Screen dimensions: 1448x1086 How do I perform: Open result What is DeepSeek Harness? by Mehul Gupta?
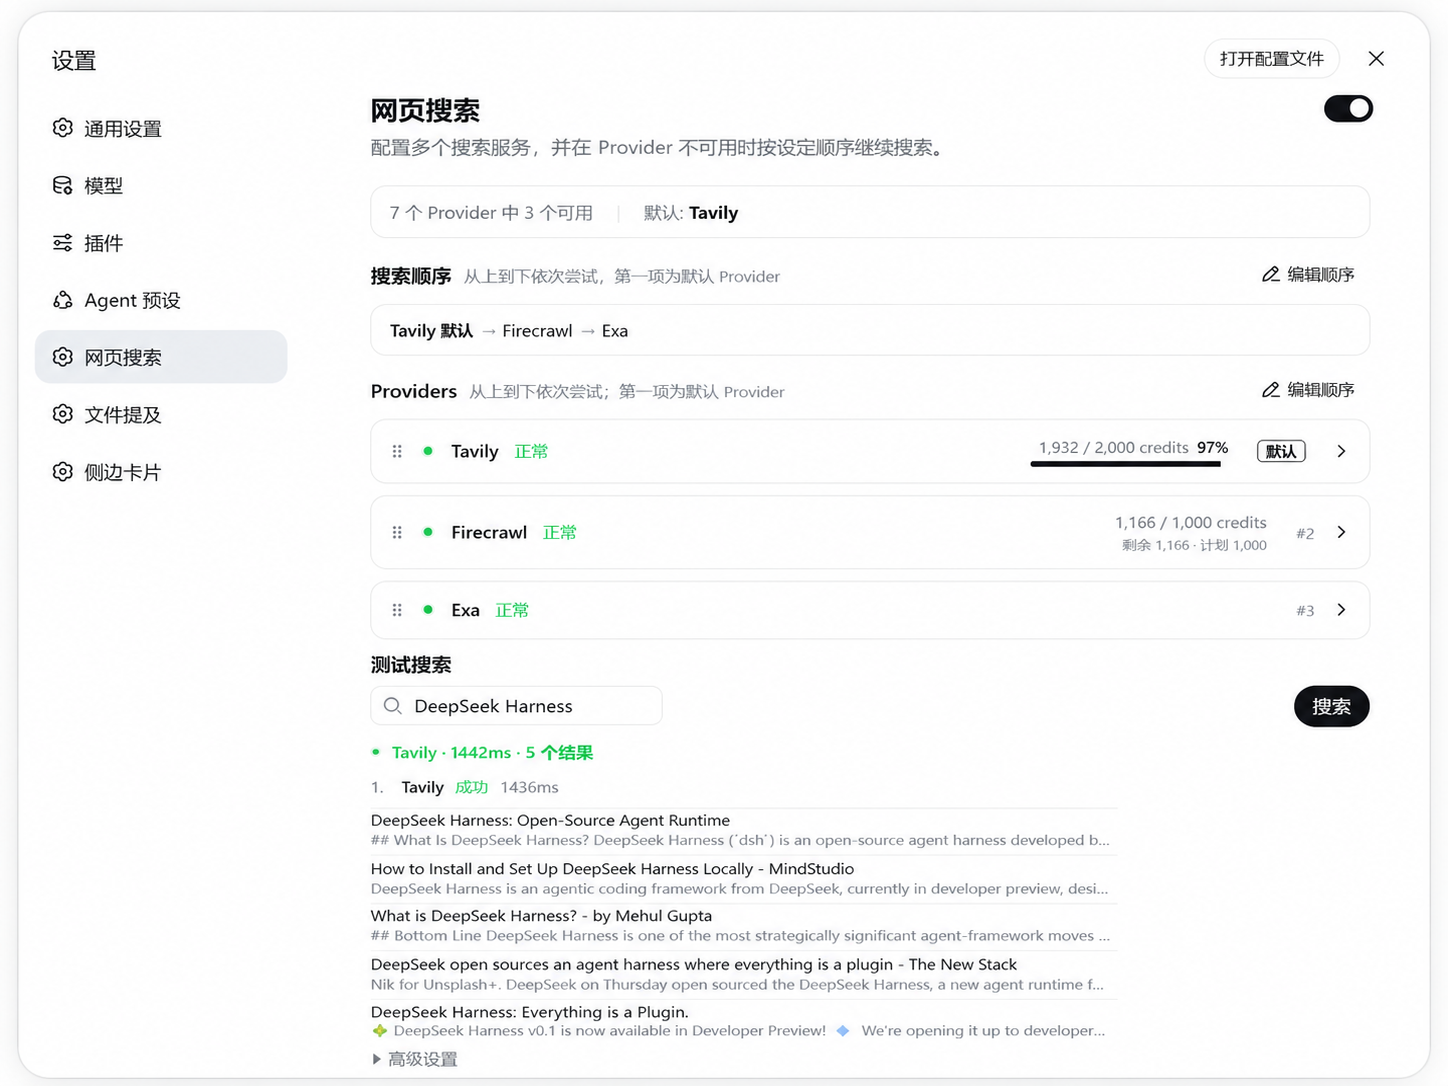pos(541,915)
